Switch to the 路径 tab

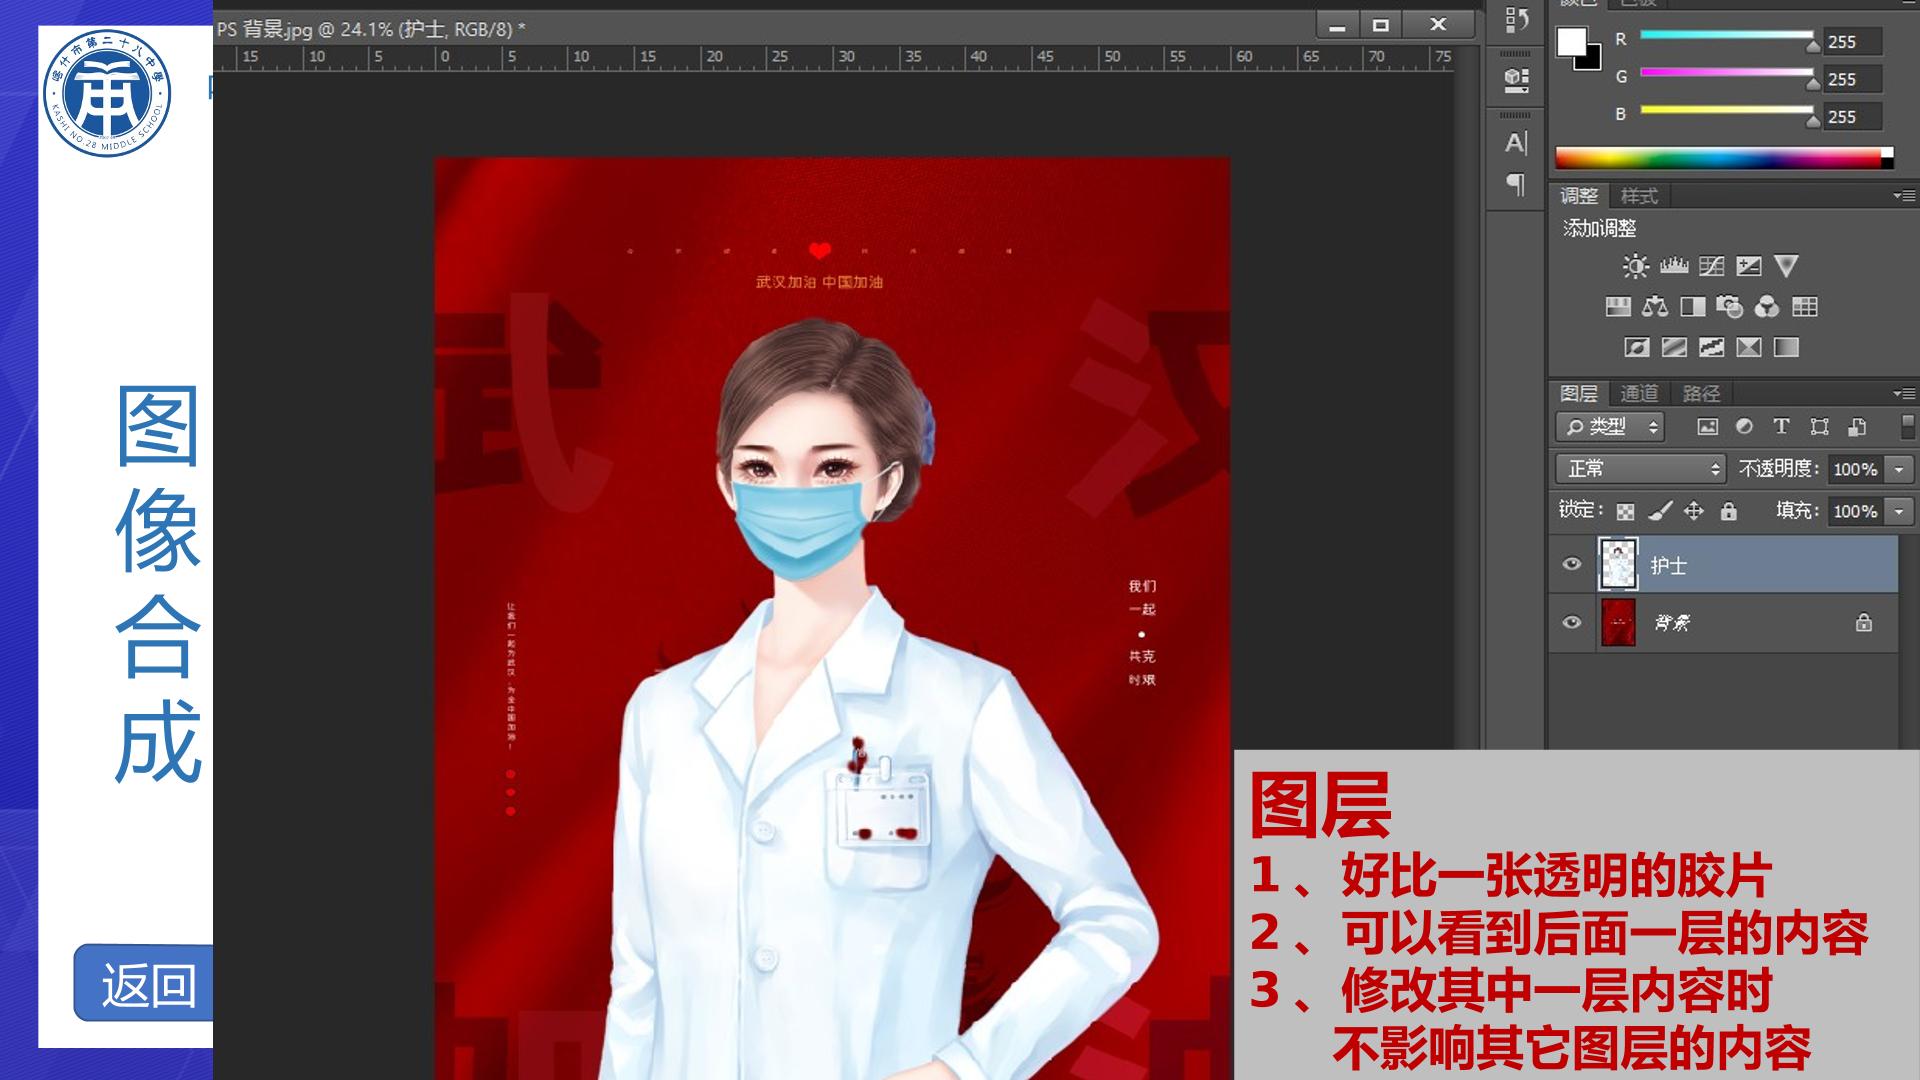coord(1701,394)
